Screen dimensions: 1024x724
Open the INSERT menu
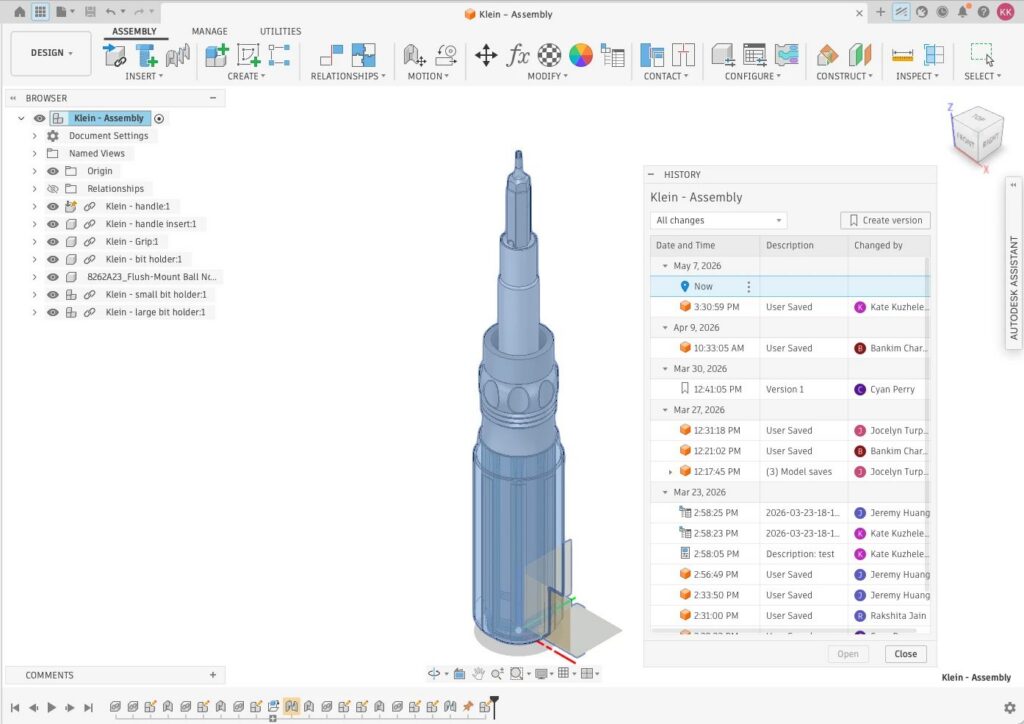pyautogui.click(x=144, y=76)
